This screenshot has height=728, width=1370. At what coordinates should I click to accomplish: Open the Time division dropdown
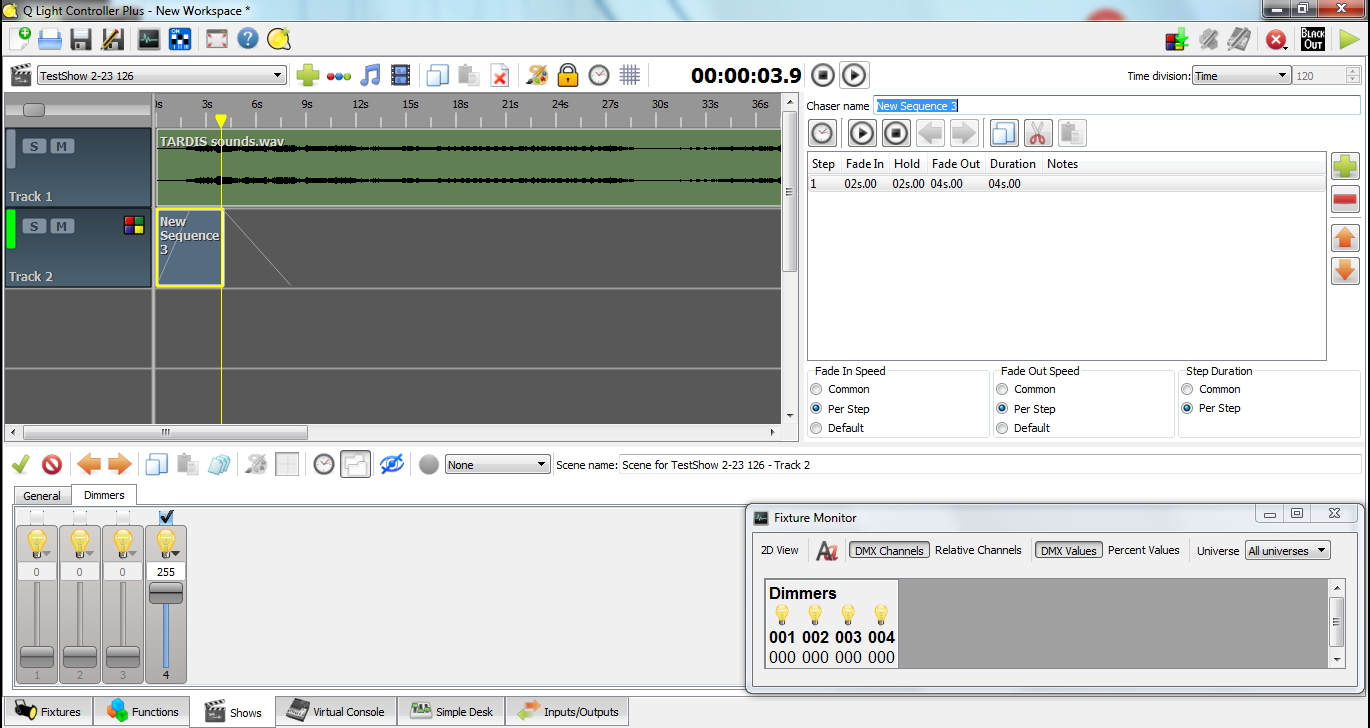coord(1242,76)
